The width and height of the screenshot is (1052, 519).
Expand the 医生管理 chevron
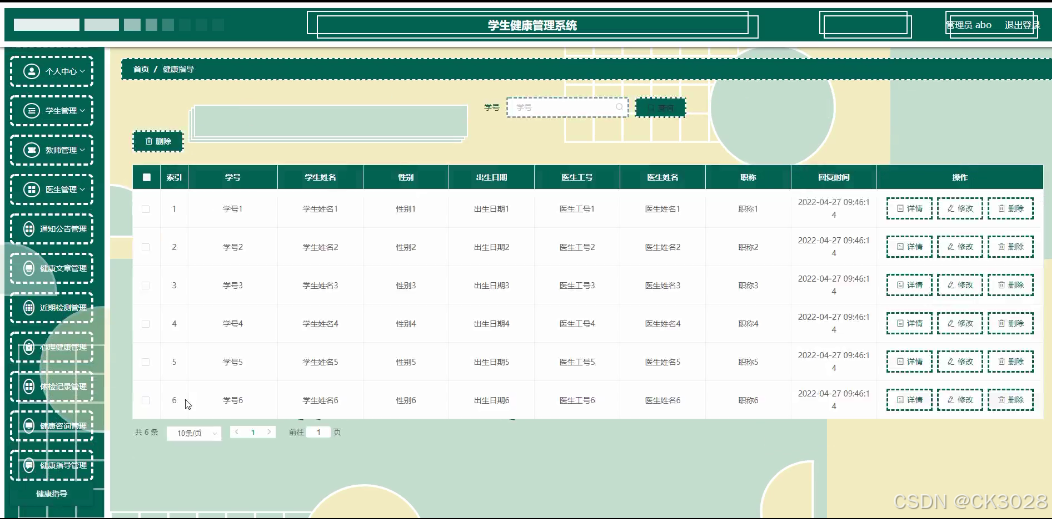pos(83,190)
